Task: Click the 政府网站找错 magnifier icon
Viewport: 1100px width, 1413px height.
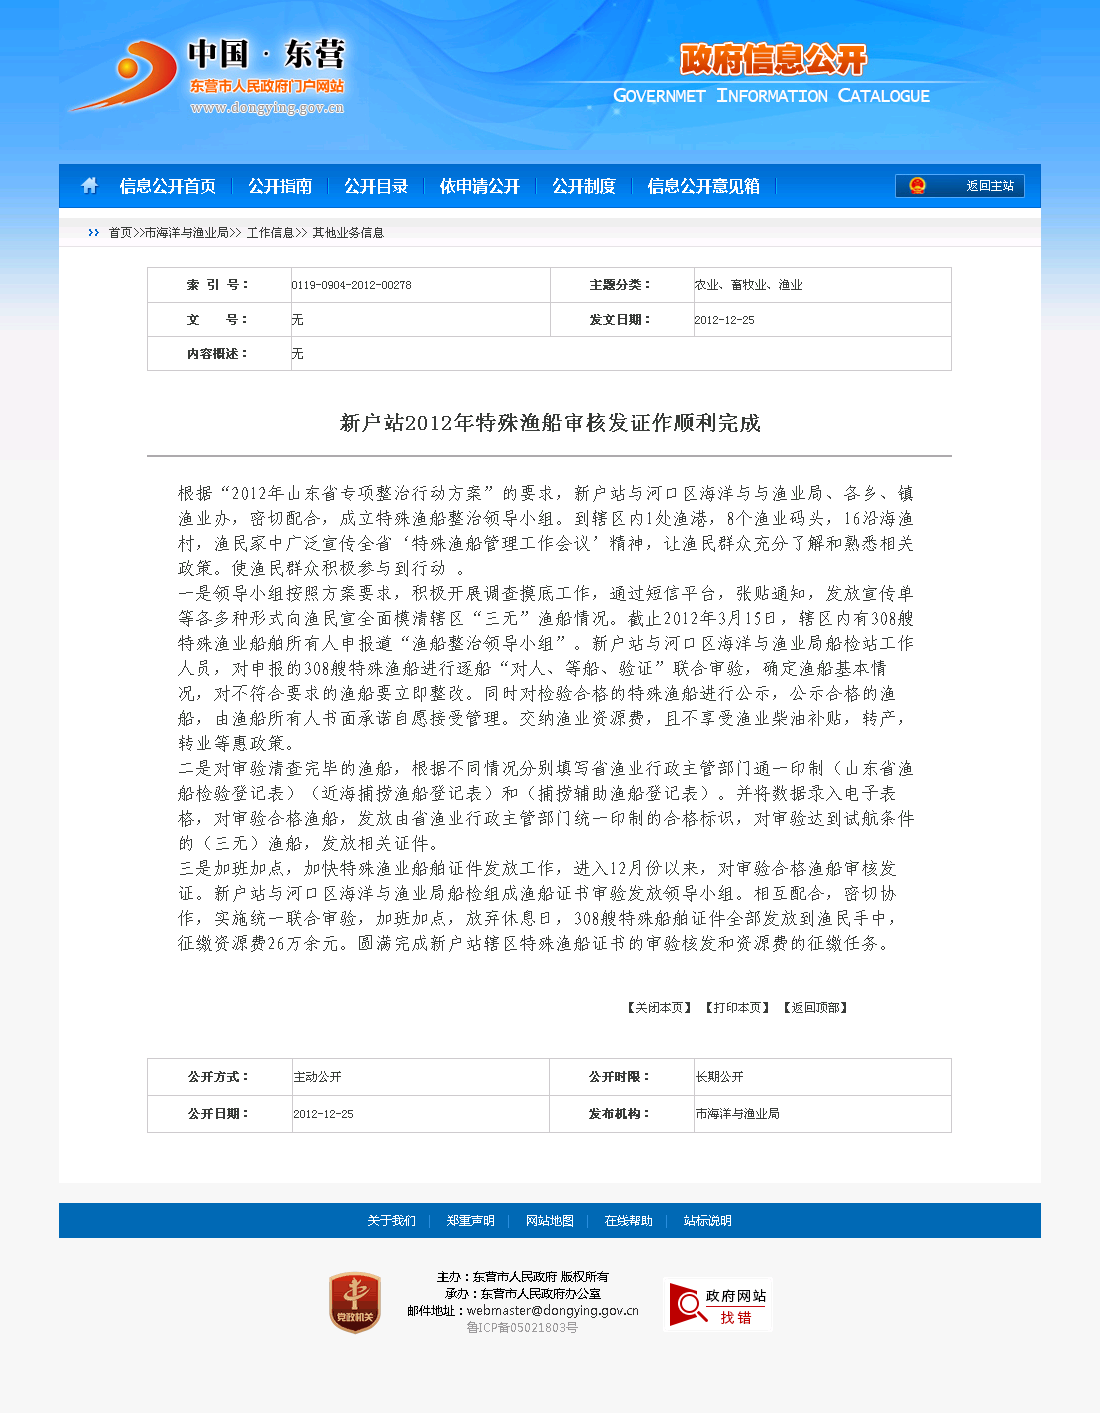Action: click(x=688, y=1304)
